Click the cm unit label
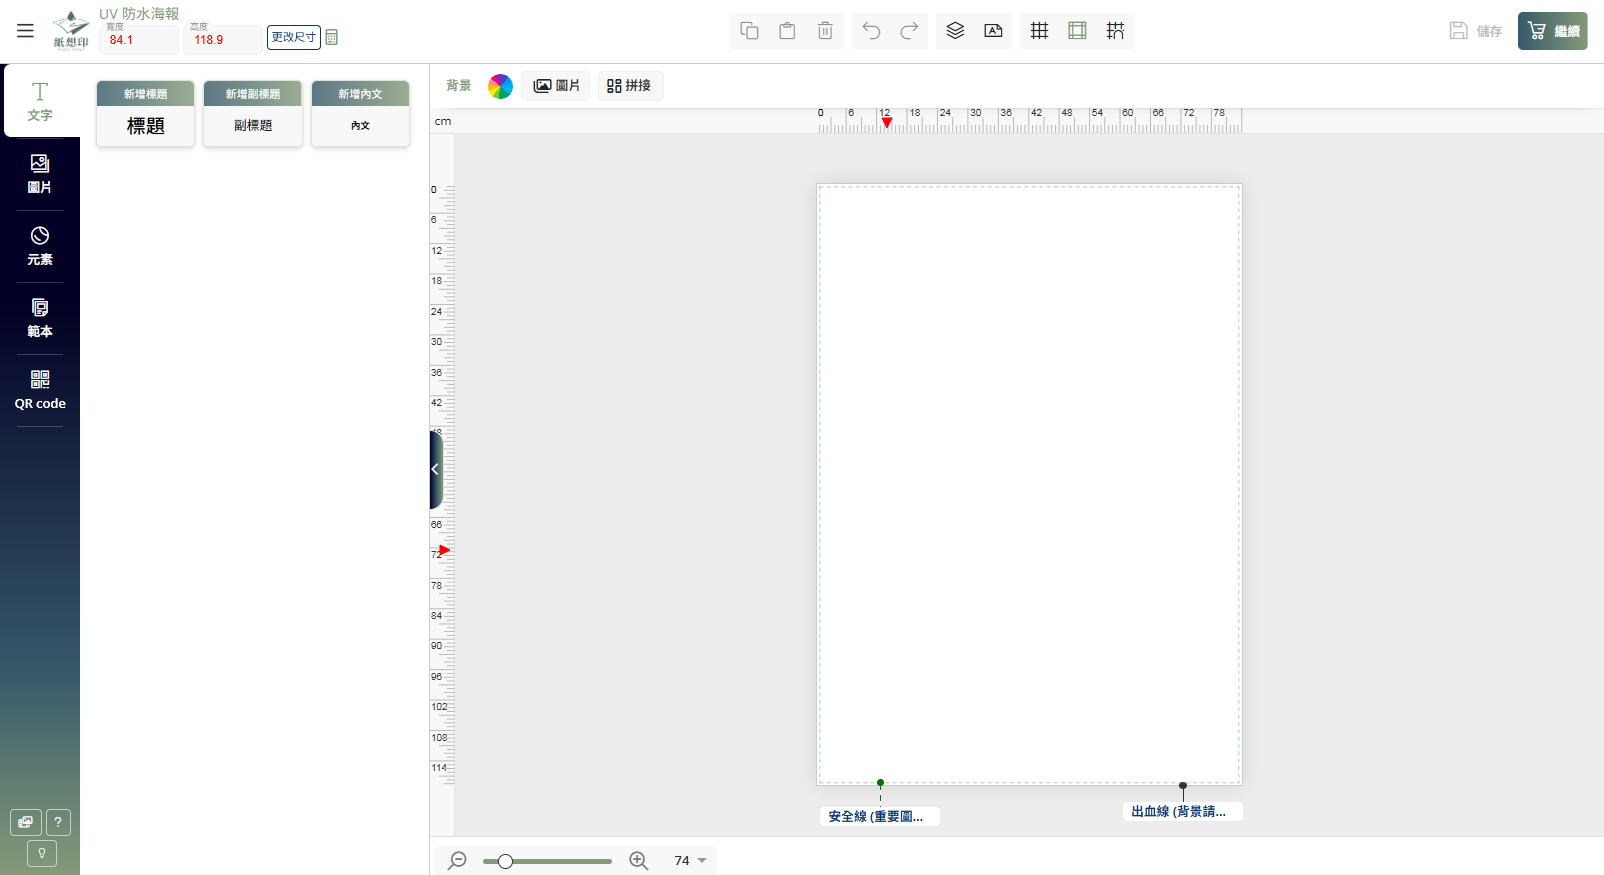Screen dimensions: 1604x875 (x=443, y=122)
